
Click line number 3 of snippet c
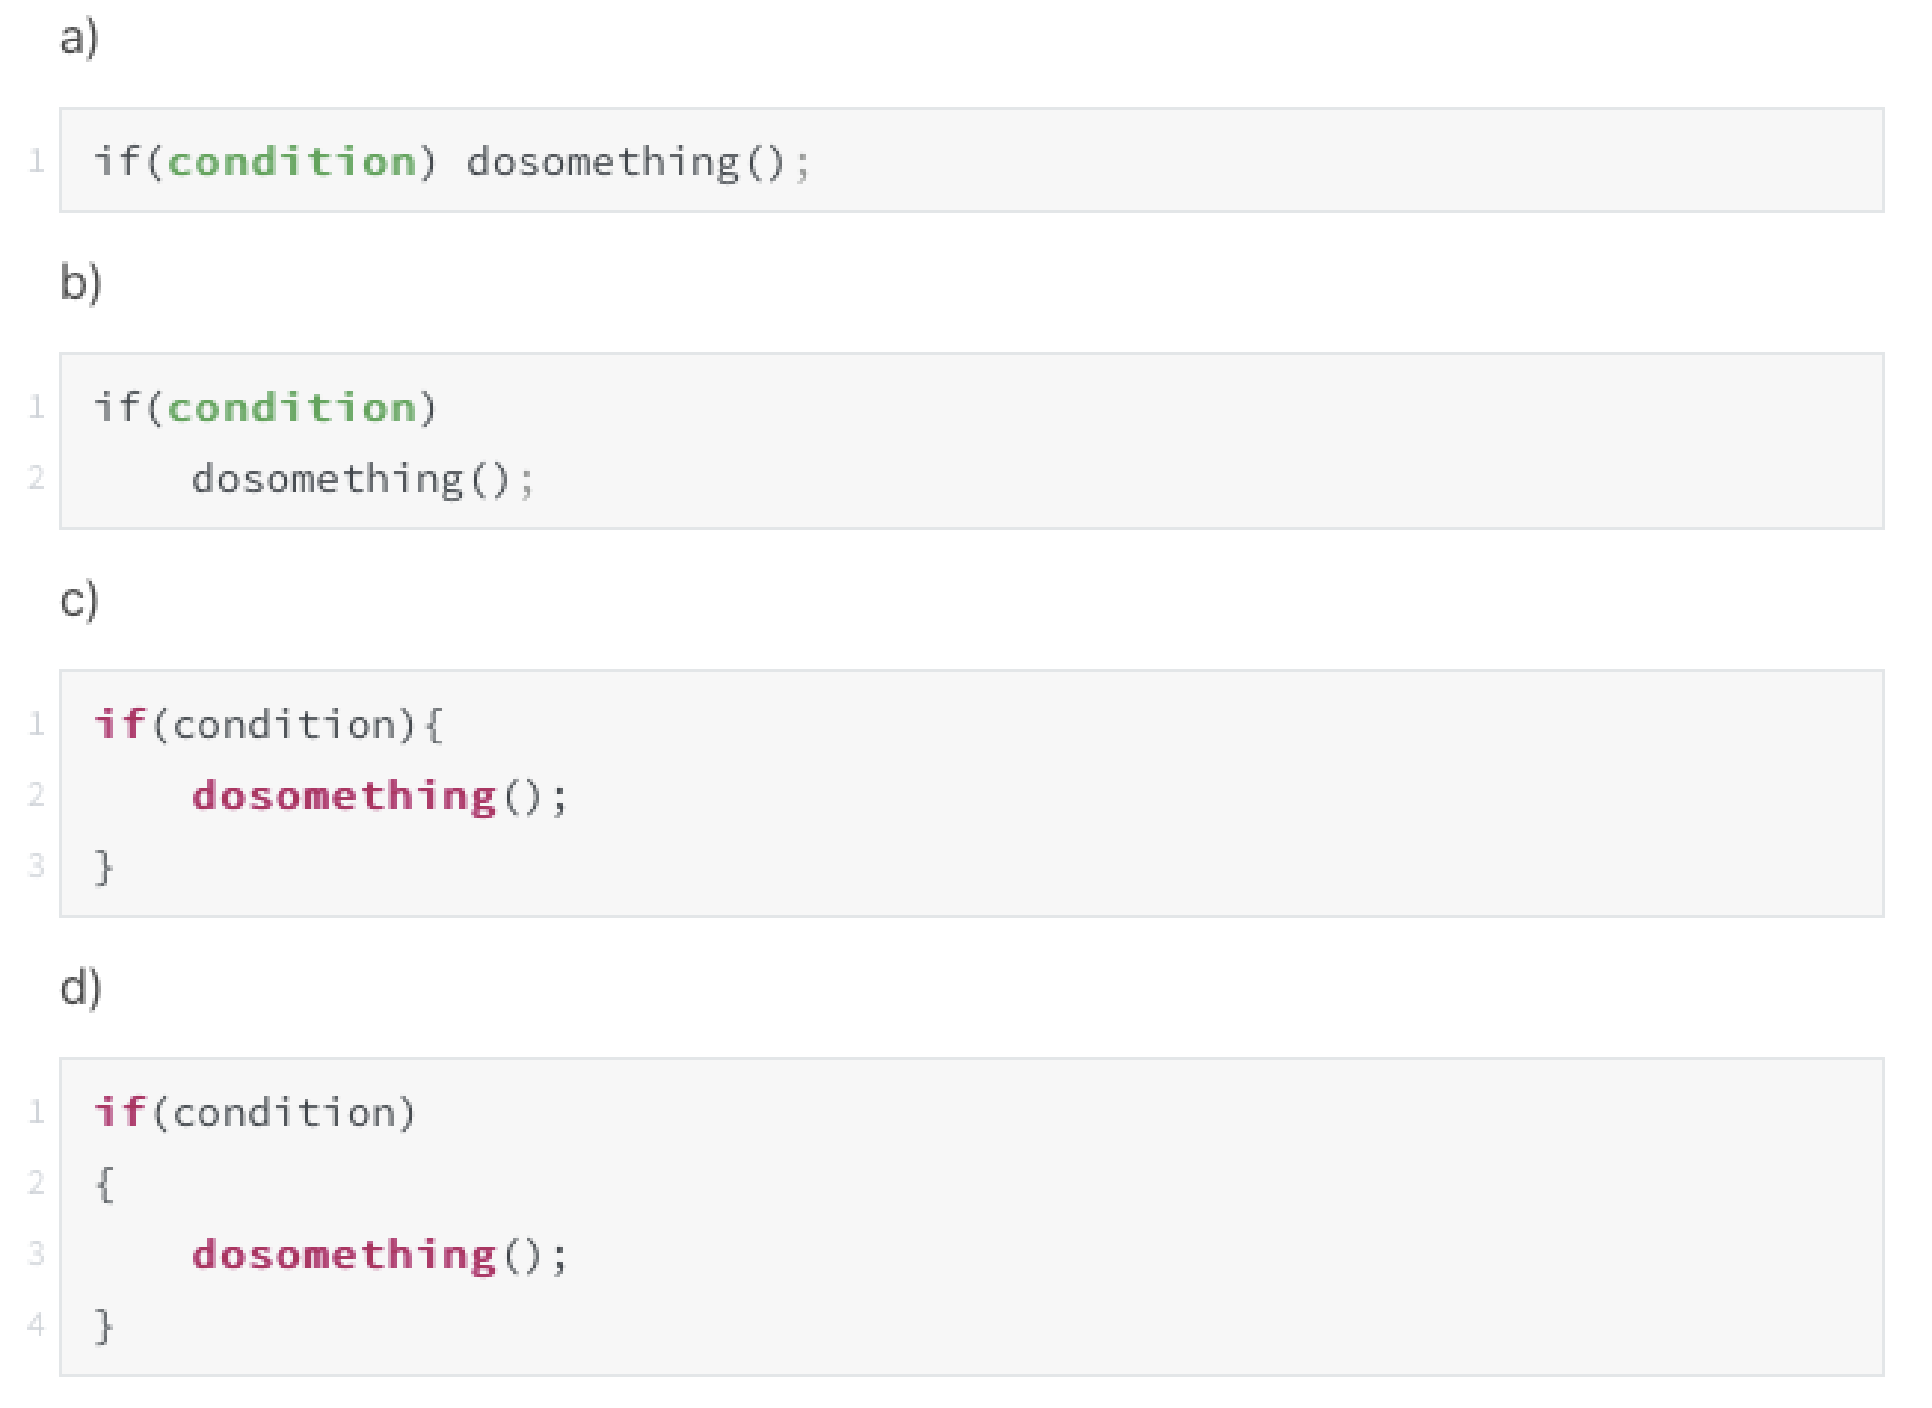(37, 865)
